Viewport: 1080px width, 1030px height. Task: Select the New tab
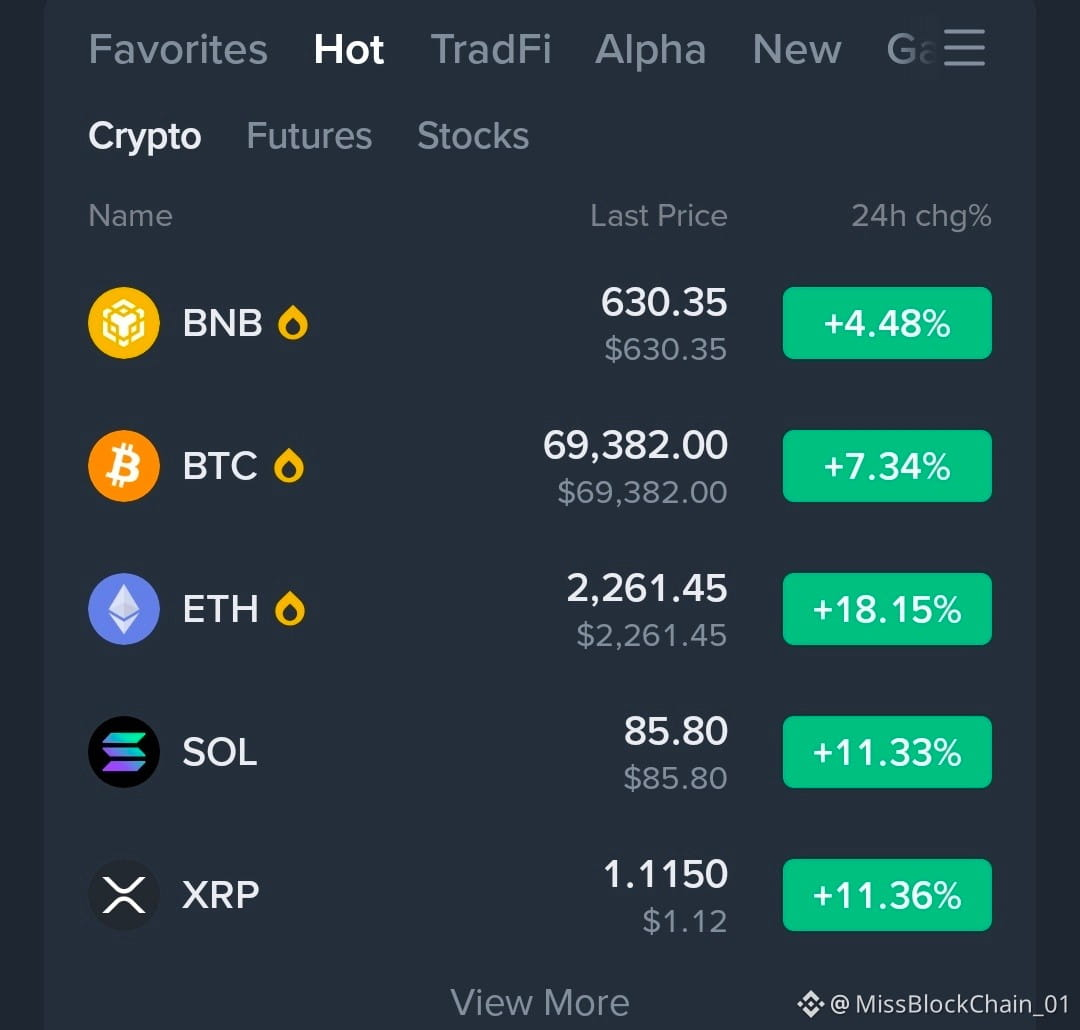point(797,50)
